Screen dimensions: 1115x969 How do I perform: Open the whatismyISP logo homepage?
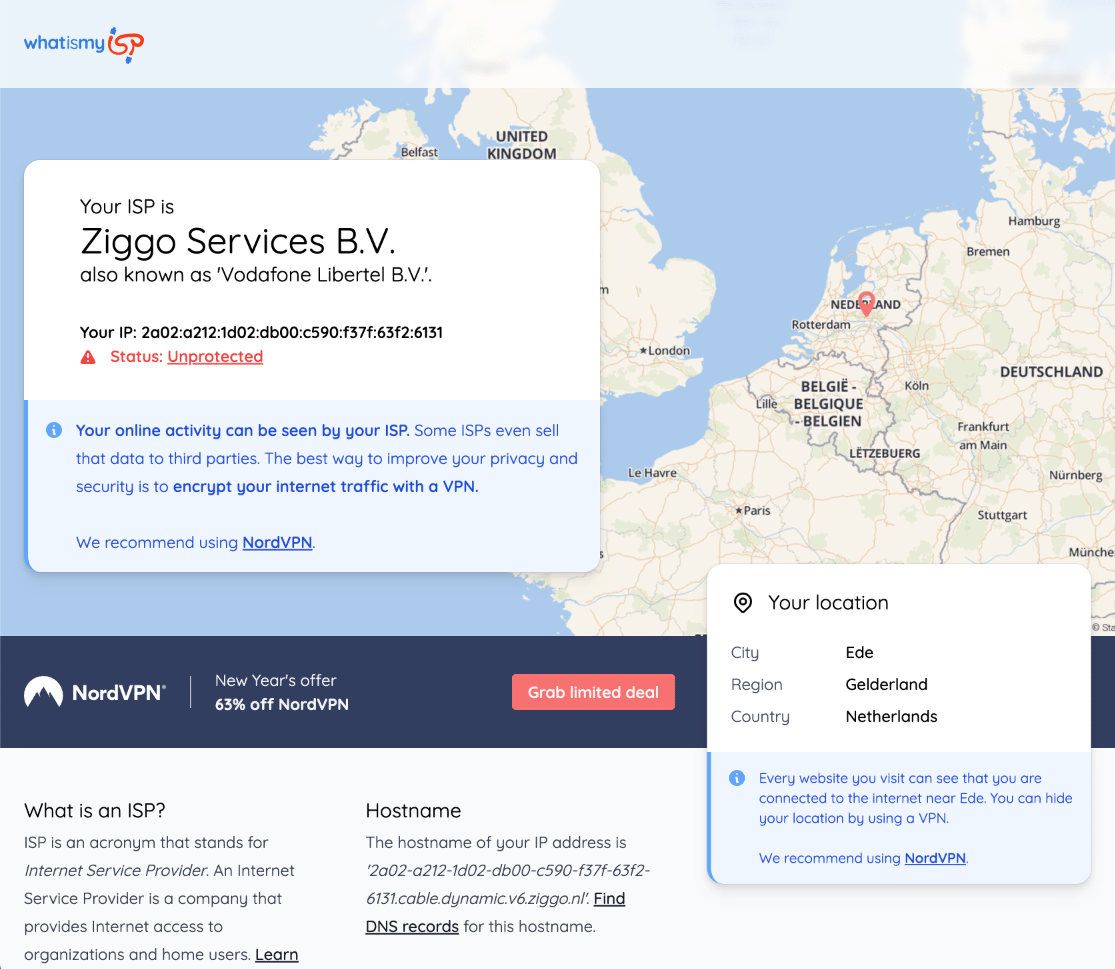84,44
